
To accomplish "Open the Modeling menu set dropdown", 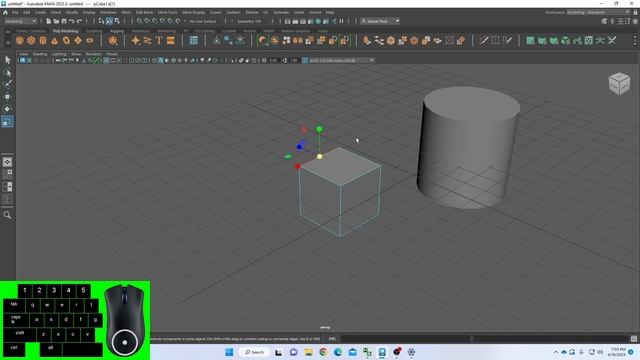I will (20, 21).
